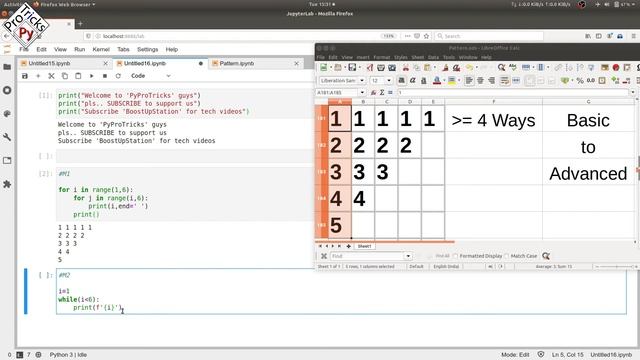Screen dimensions: 640x360
Task: Open the Notebook Tools wrench sidebar icon
Action: pos(7,137)
